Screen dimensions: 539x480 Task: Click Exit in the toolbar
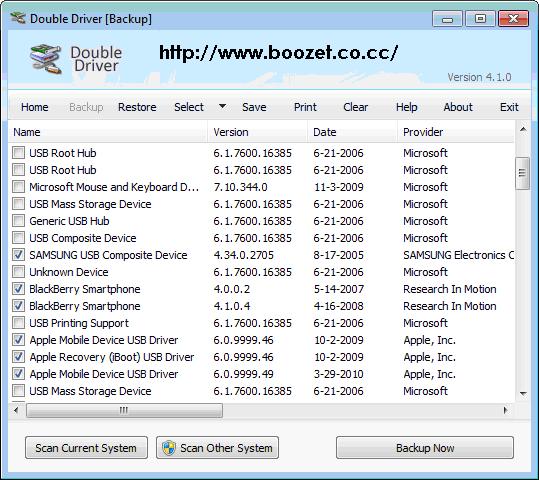[509, 107]
